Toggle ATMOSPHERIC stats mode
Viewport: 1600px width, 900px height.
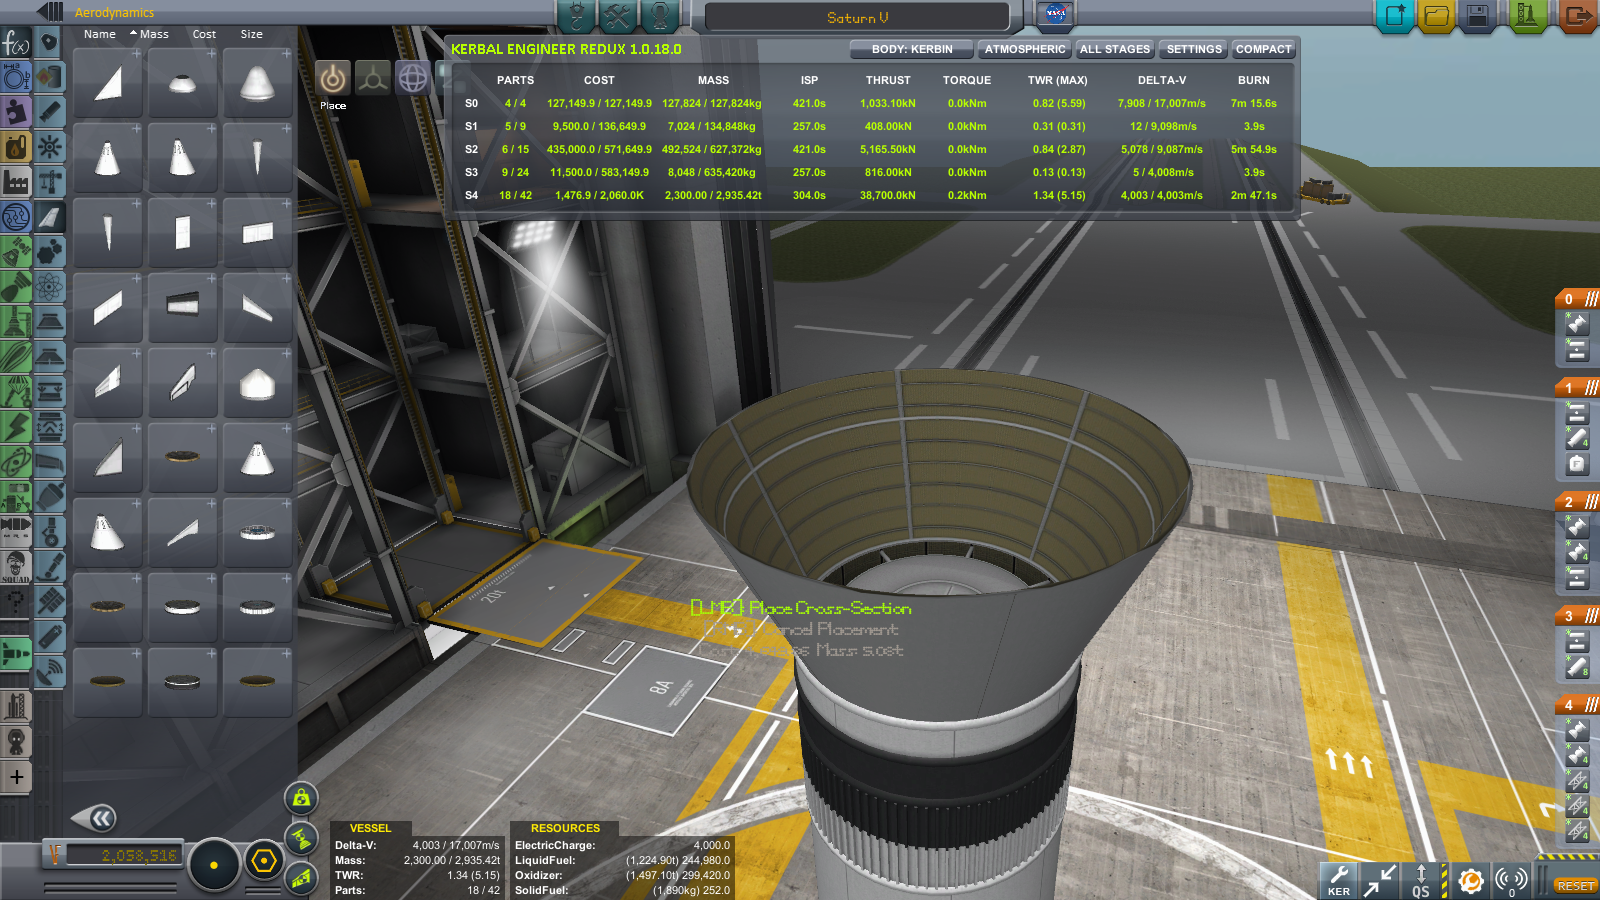1025,49
